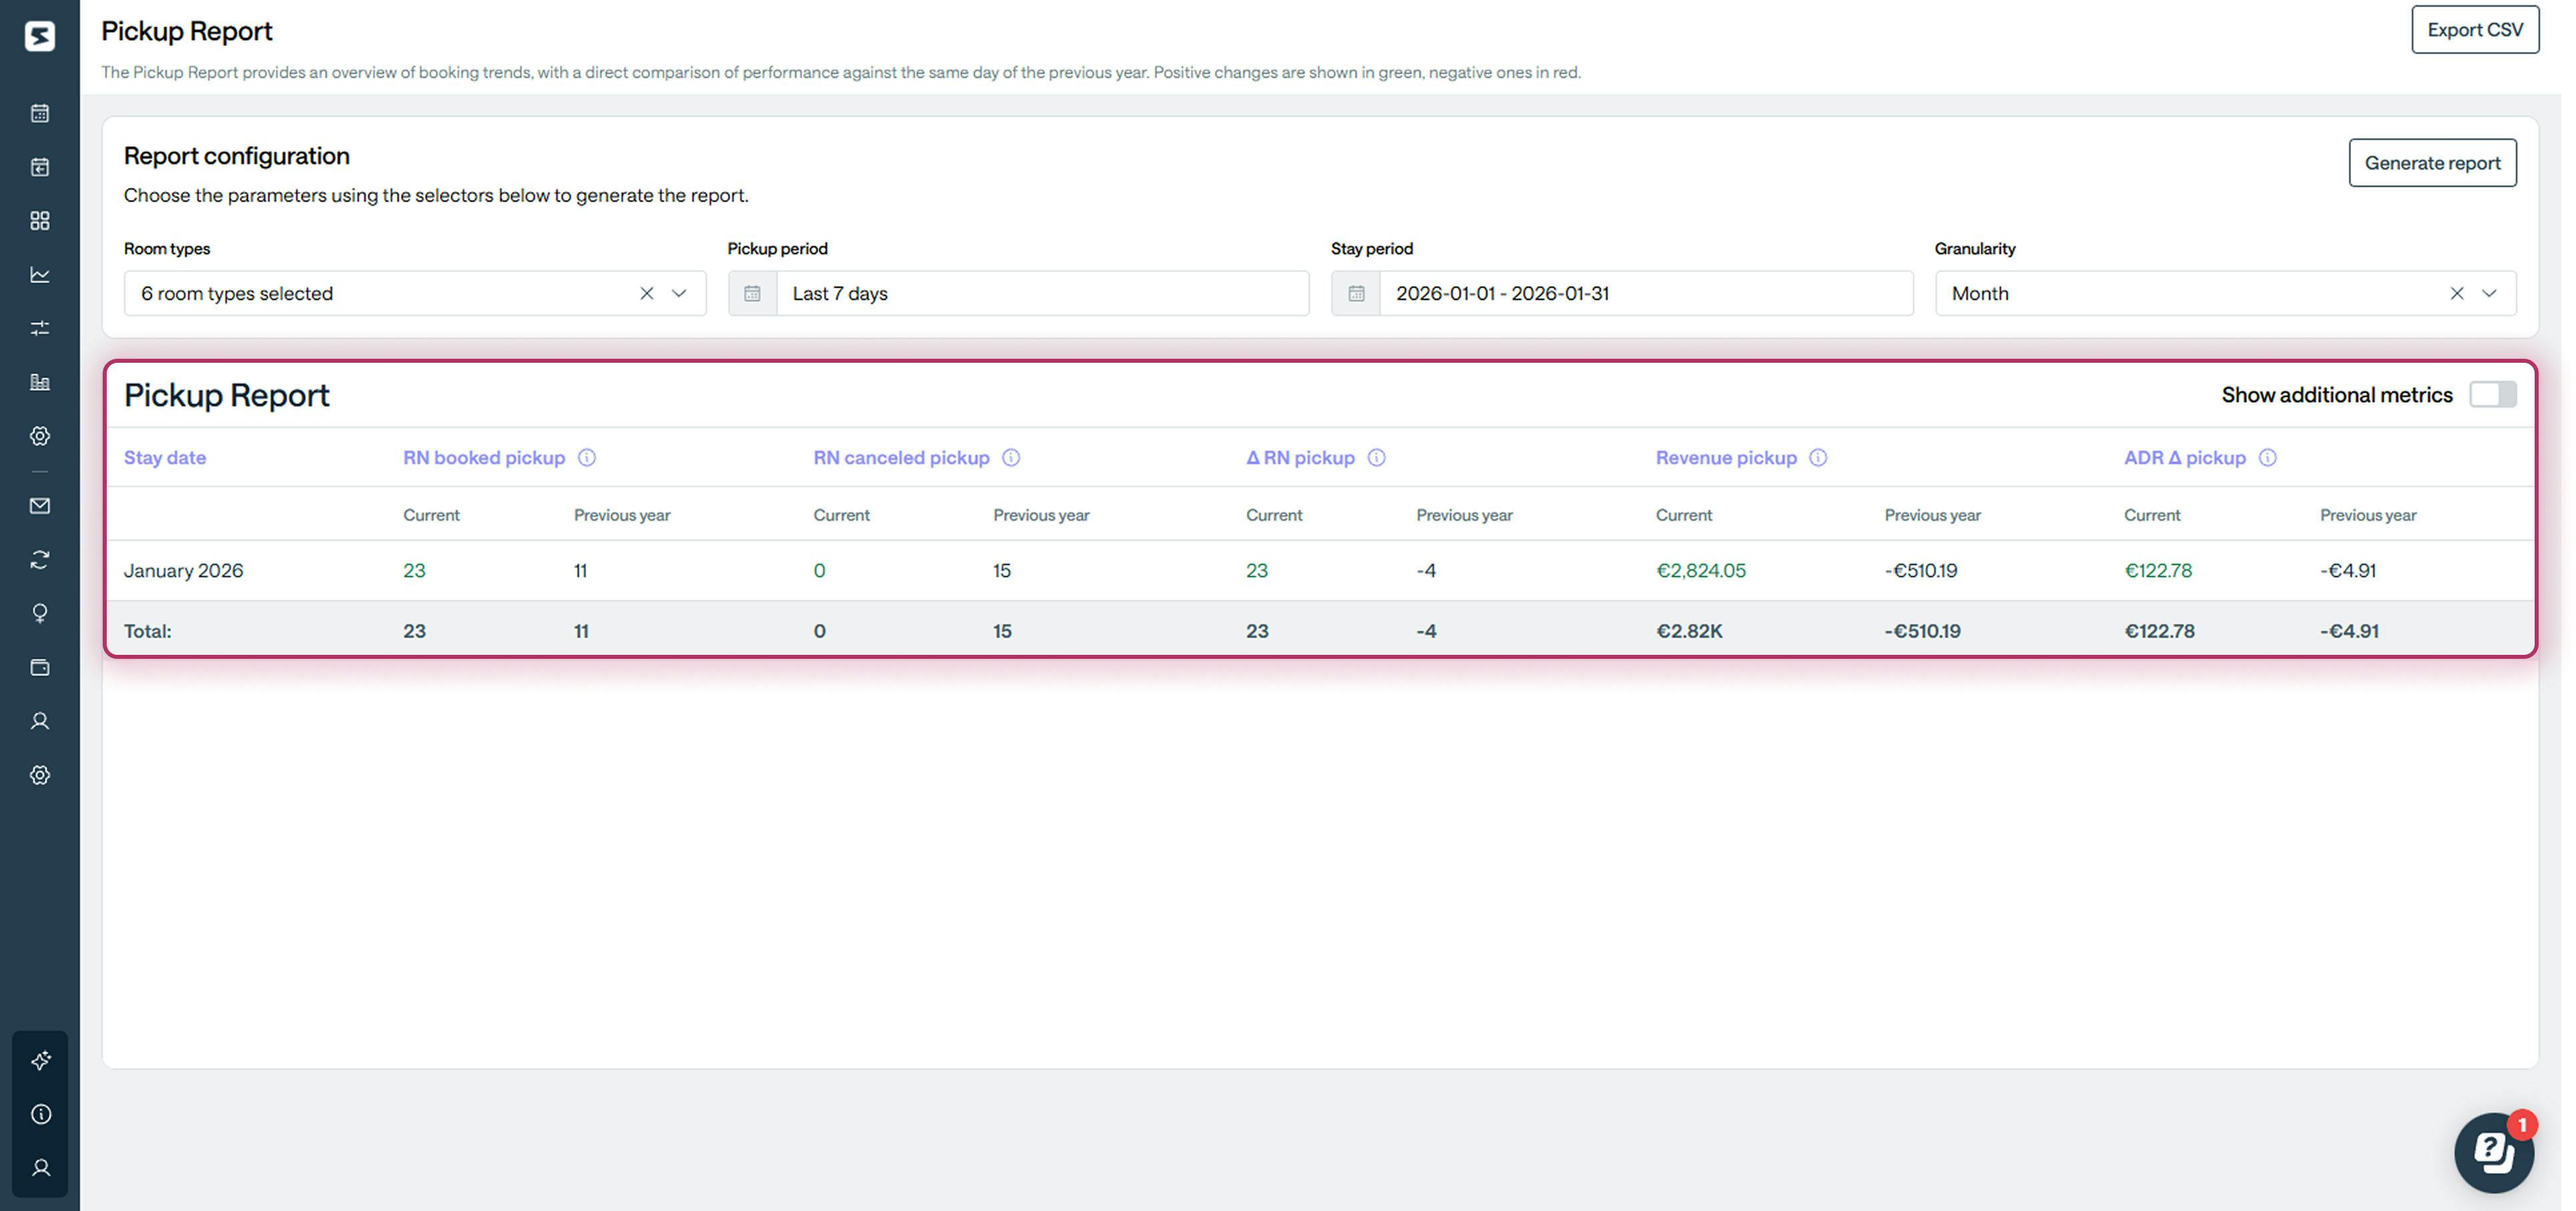Screen dimensions: 2576x1211
Task: Clear the Month granularity selection
Action: [2456, 294]
